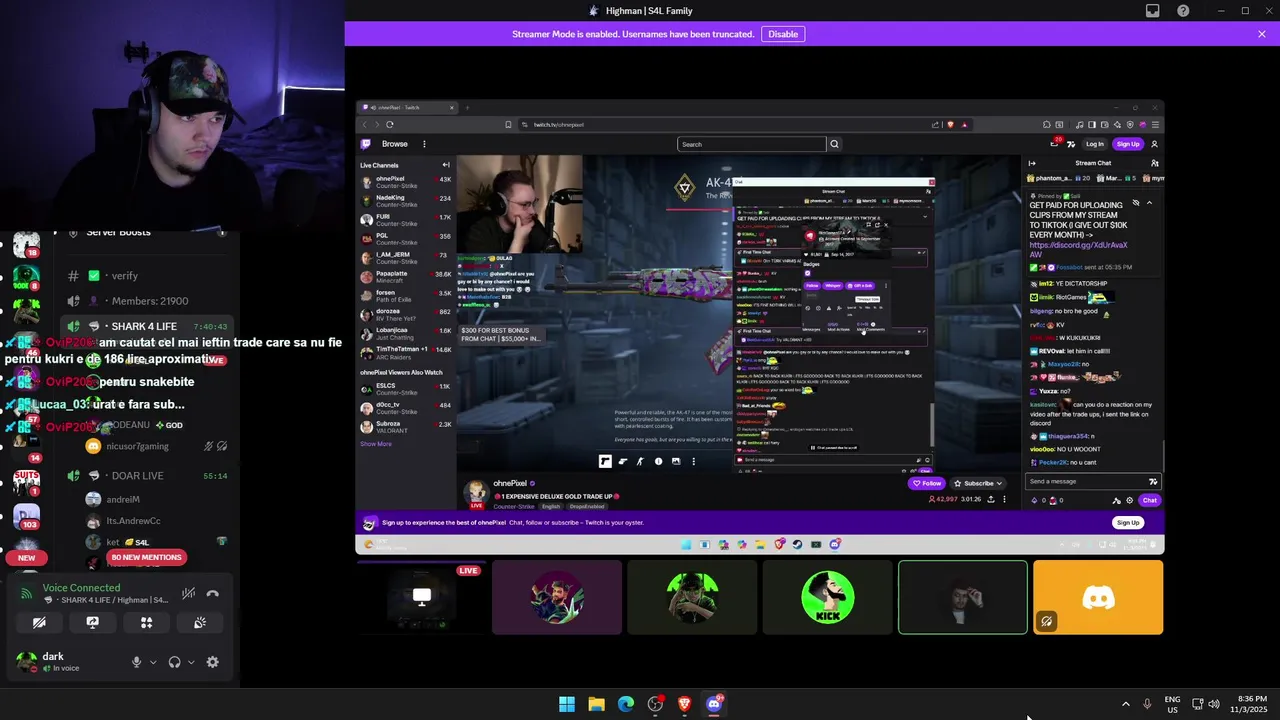The height and width of the screenshot is (720, 1280).
Task: Open the volume tray icon
Action: 1214,704
